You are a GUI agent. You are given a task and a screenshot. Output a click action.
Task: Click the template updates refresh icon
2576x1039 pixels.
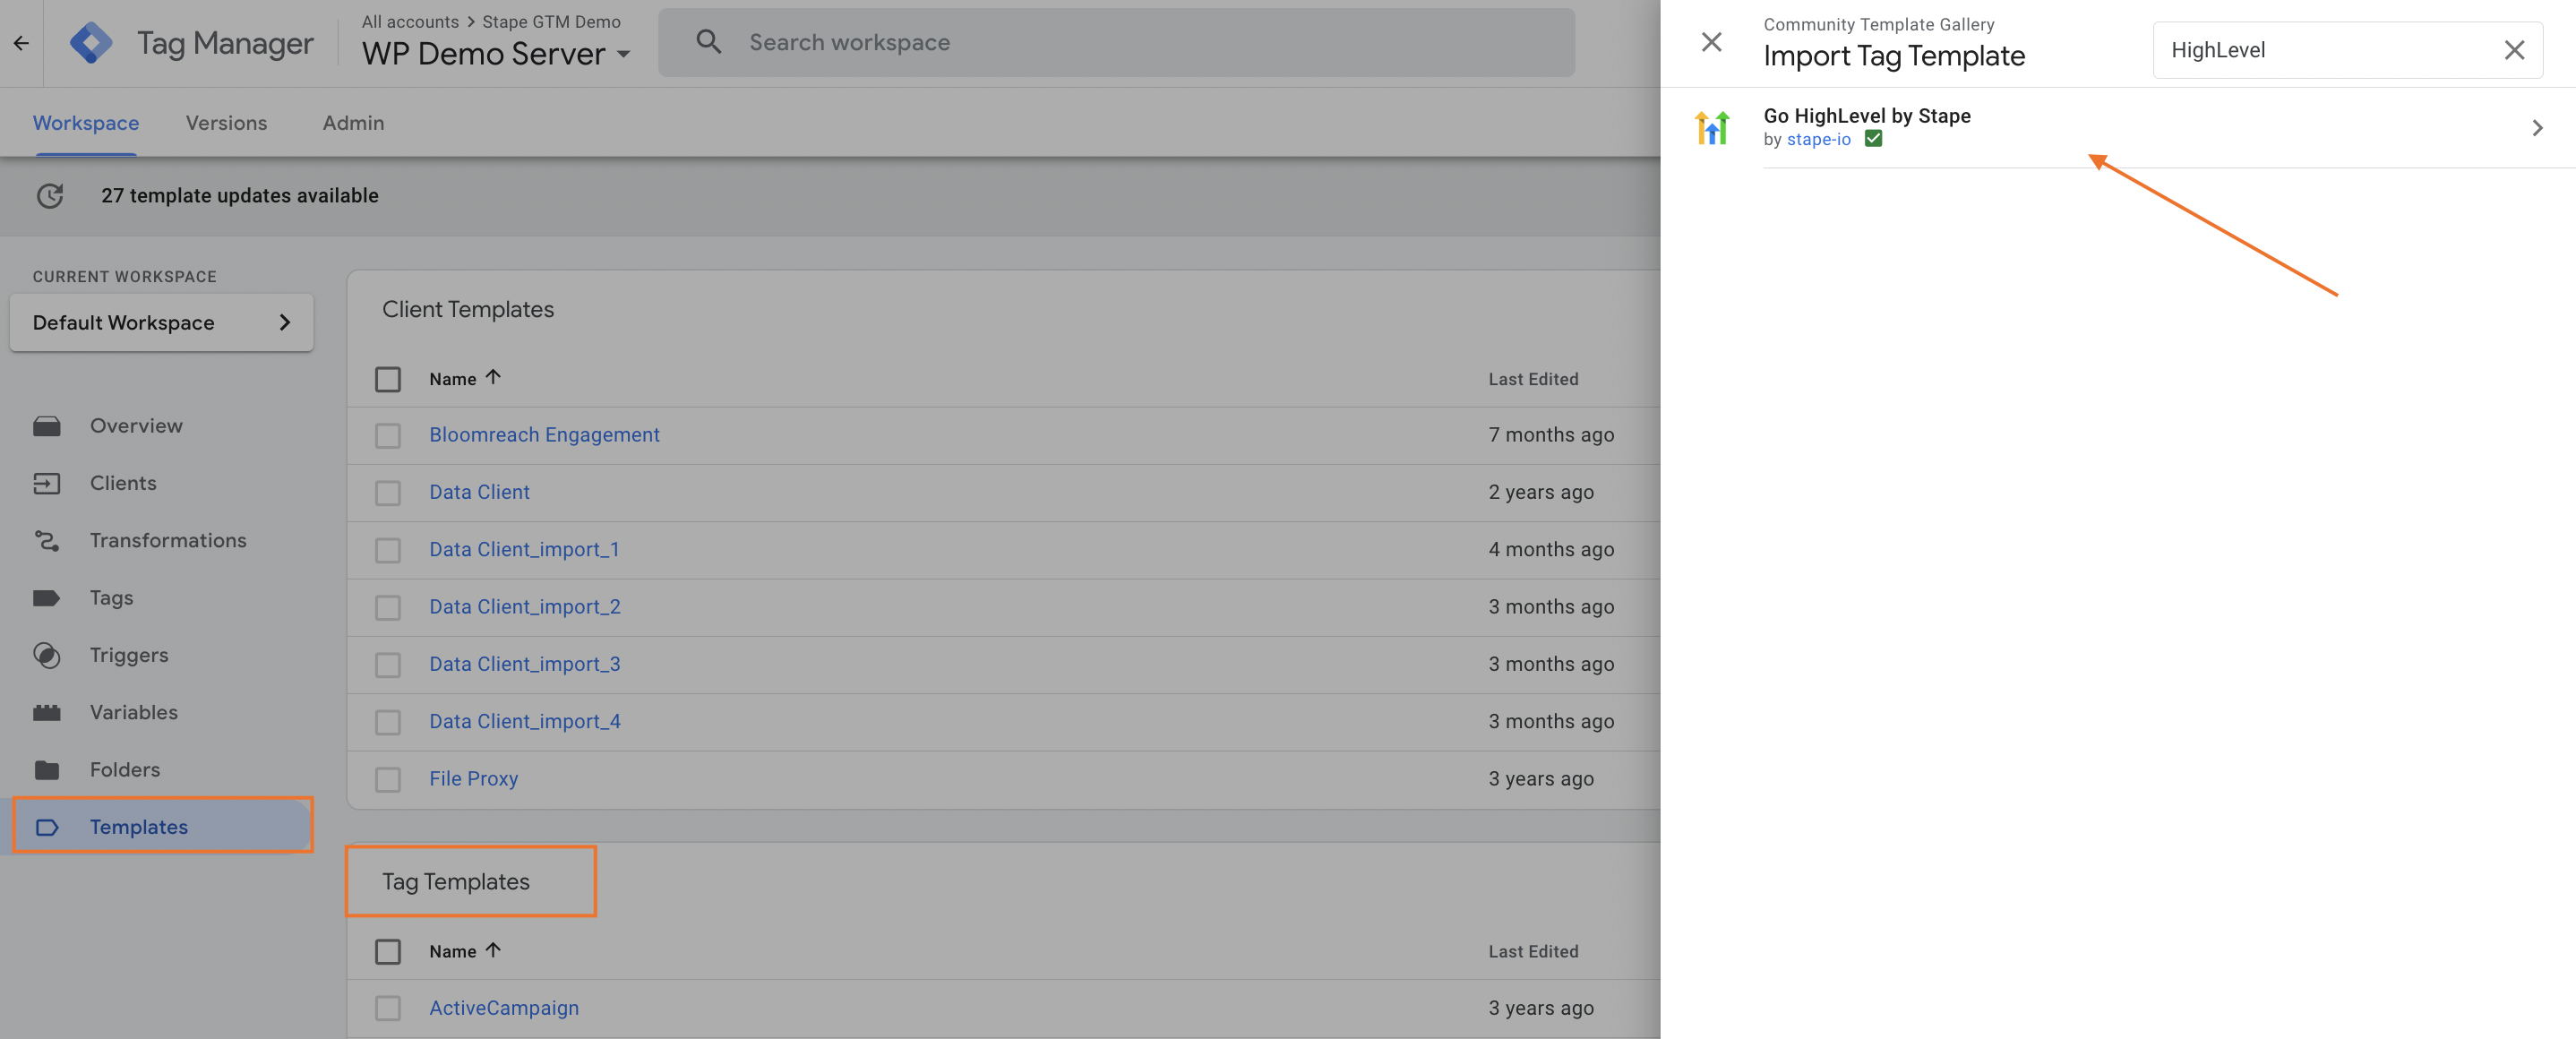pos(50,196)
